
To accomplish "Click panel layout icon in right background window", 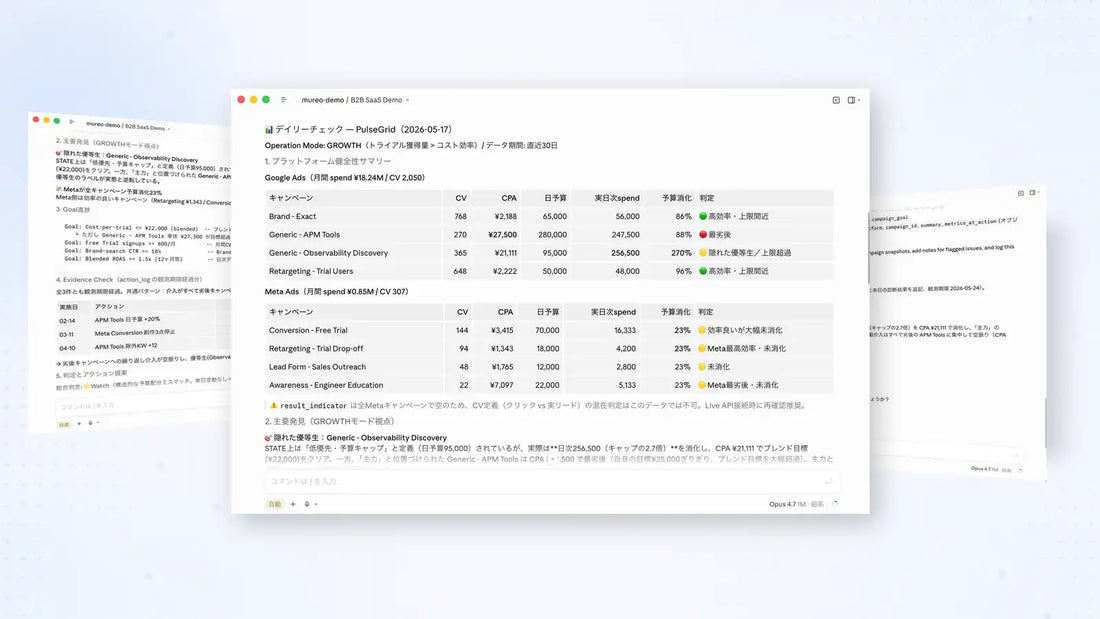I will point(1032,192).
